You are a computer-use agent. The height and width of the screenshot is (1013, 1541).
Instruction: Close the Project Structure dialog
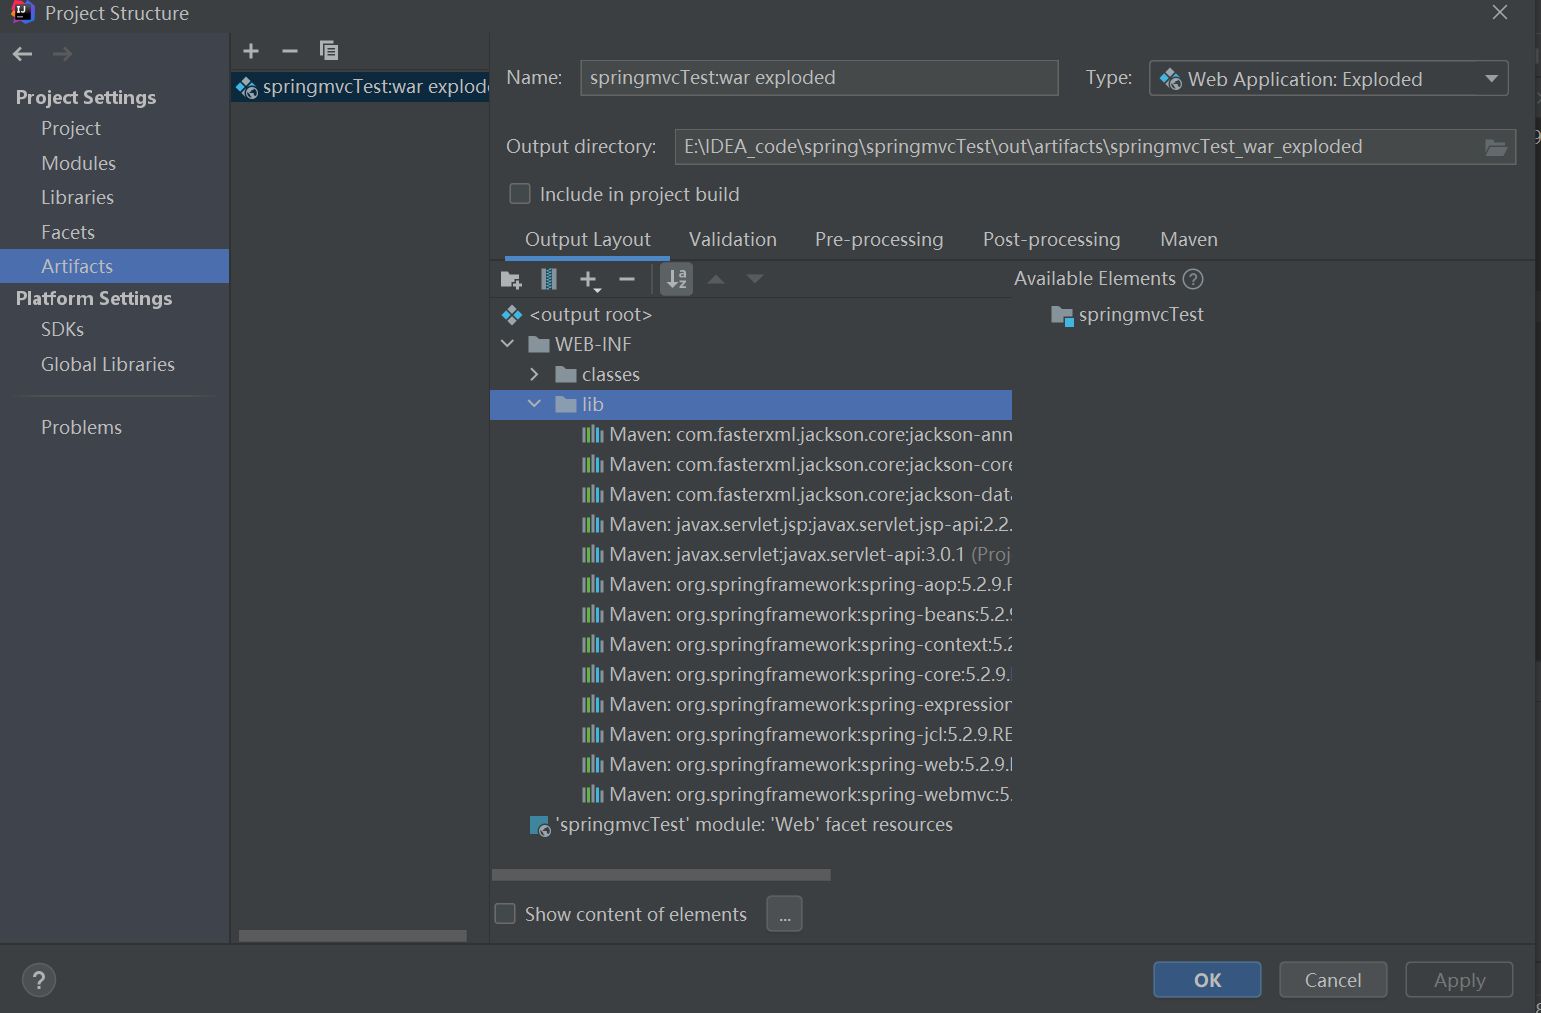1499,13
